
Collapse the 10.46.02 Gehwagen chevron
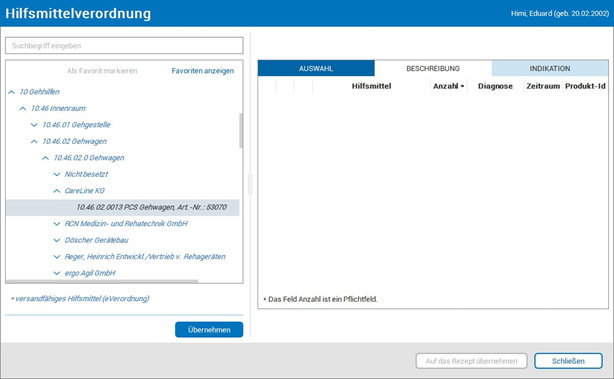[x=34, y=141]
